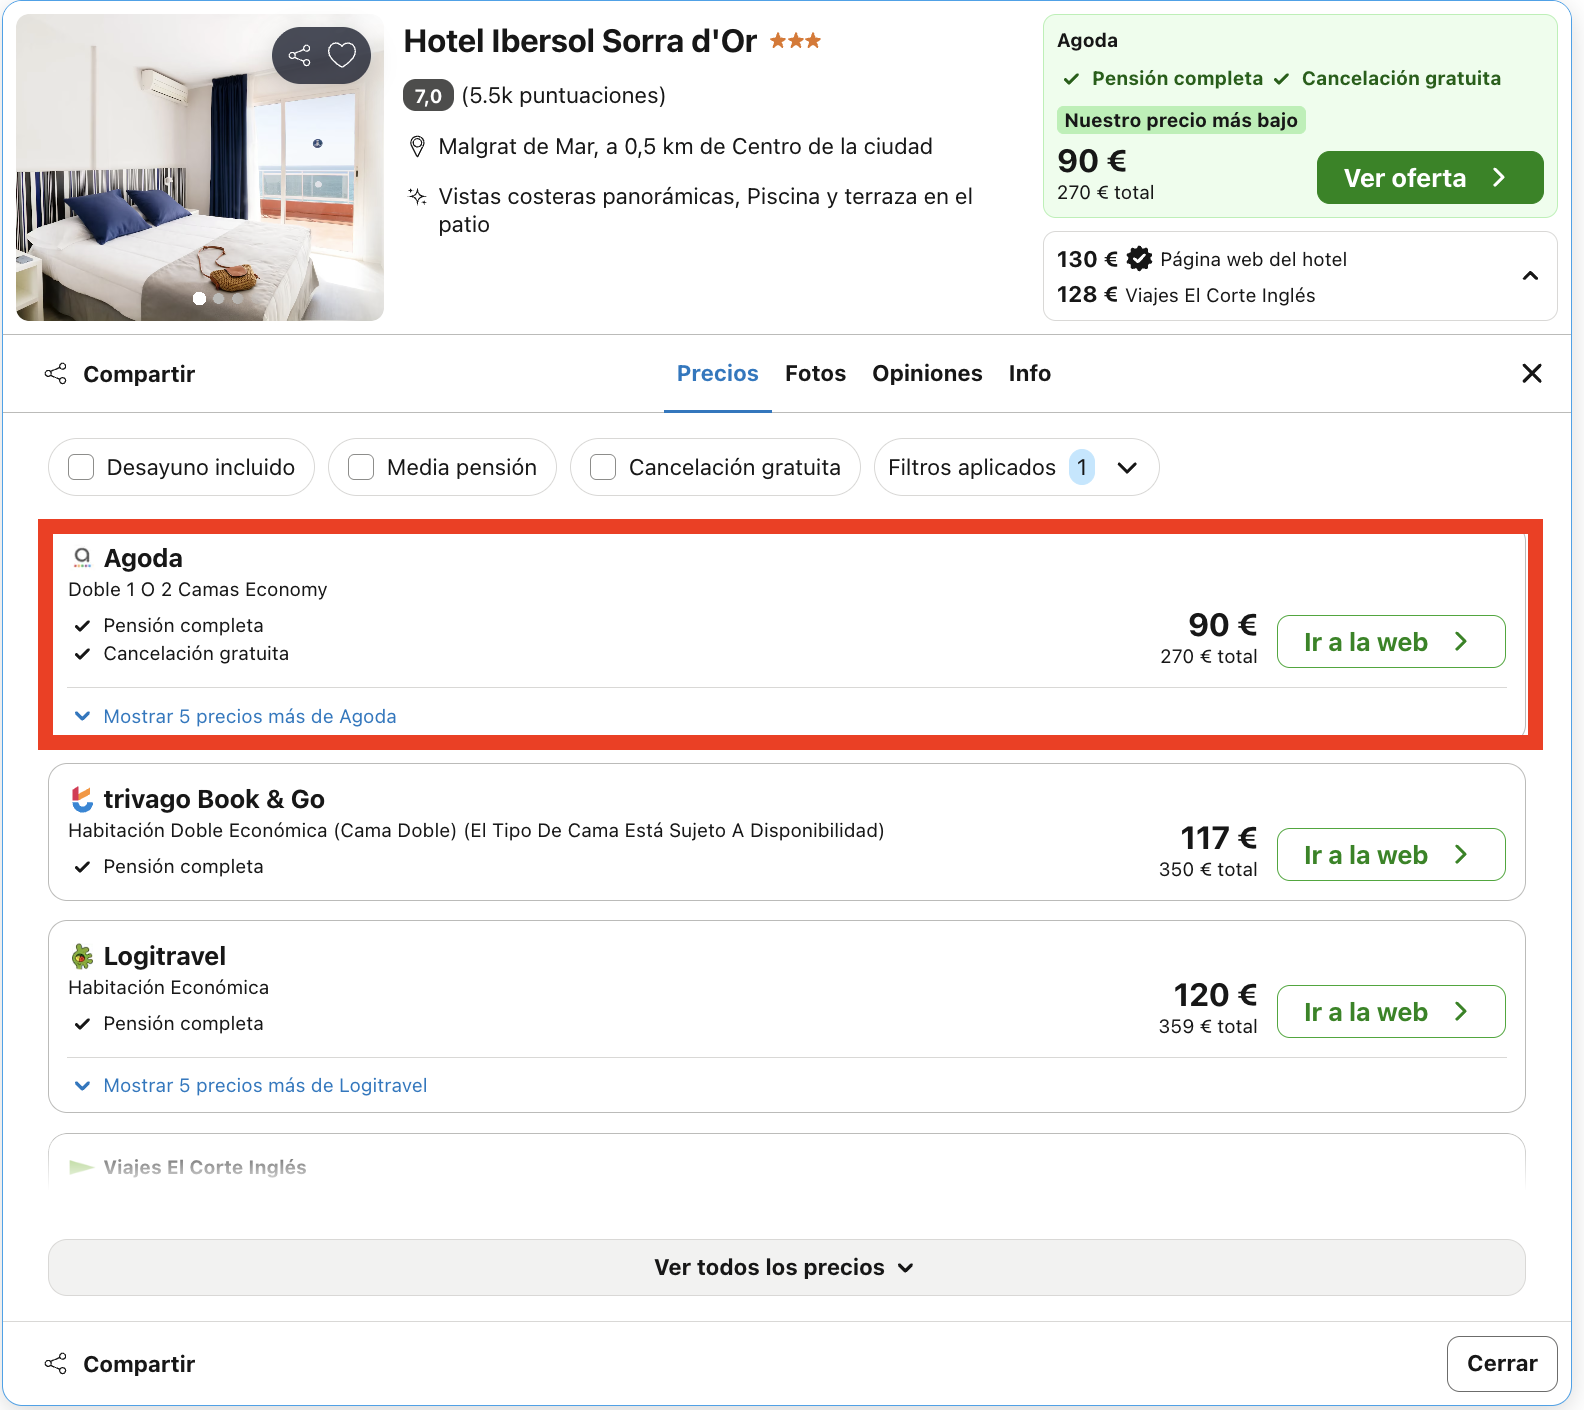This screenshot has width=1584, height=1410.
Task: Click Ir a la web for Agoda
Action: pyautogui.click(x=1391, y=642)
